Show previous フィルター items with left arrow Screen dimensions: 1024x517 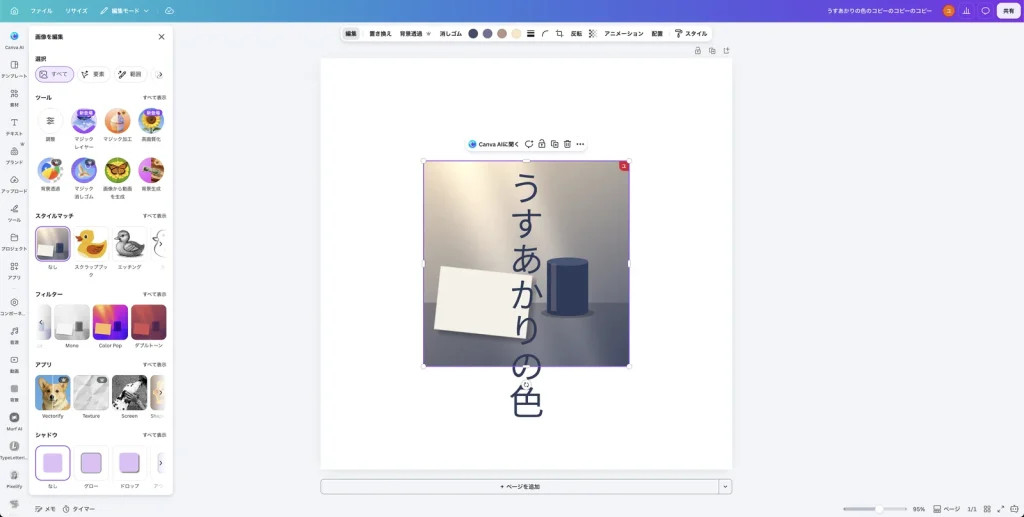click(x=41, y=322)
